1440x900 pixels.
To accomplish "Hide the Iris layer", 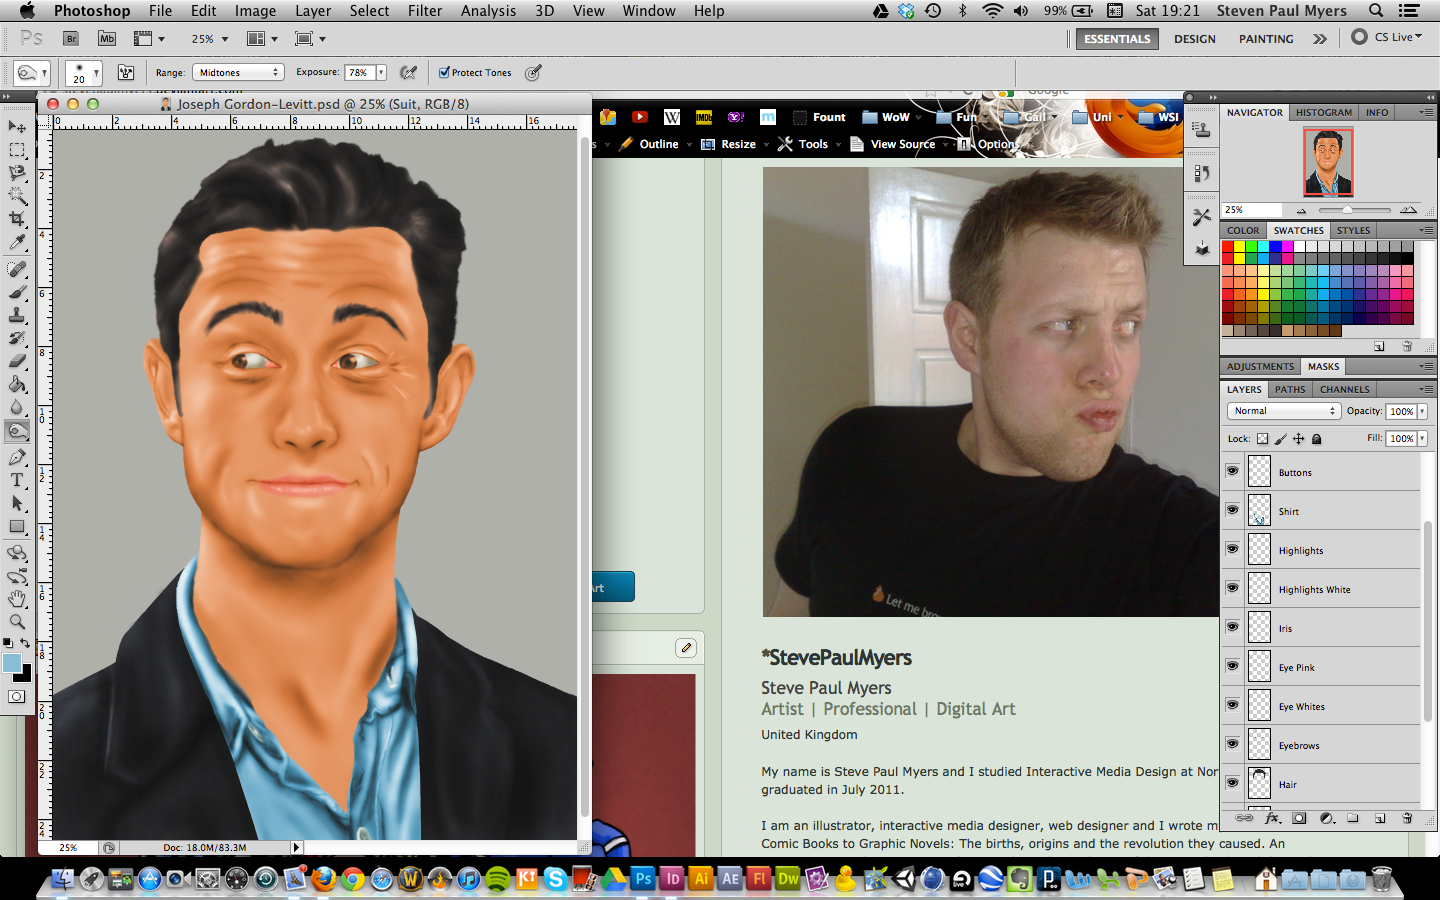I will (x=1232, y=627).
